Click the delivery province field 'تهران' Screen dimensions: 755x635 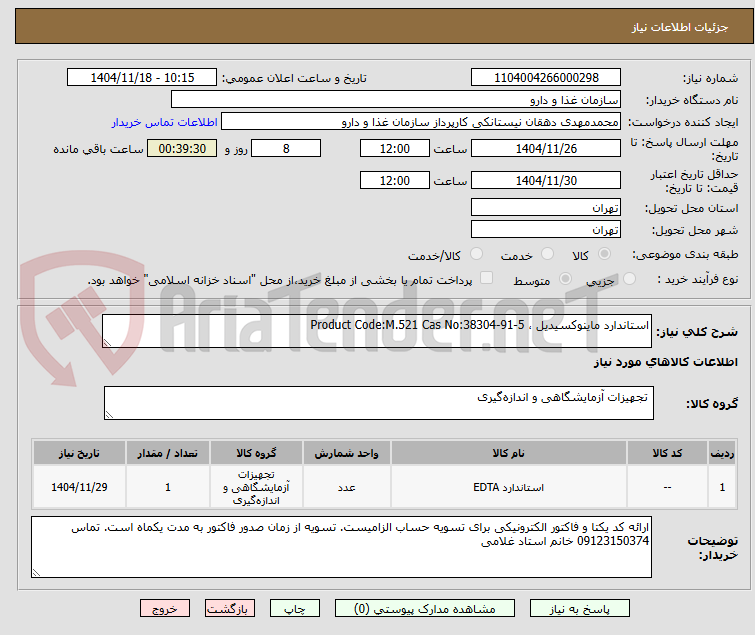[x=546, y=207]
